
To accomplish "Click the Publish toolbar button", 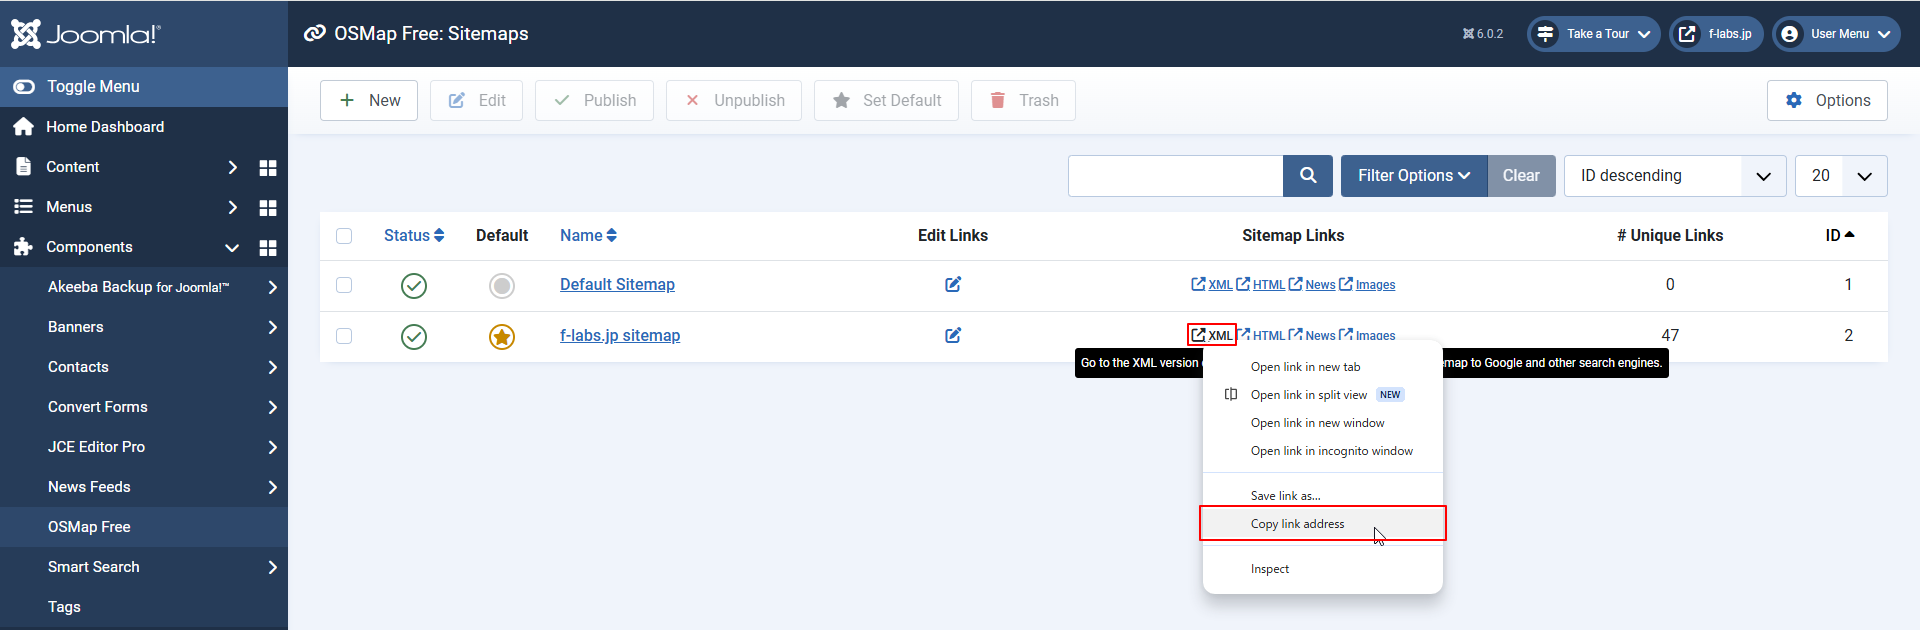I will (x=594, y=100).
